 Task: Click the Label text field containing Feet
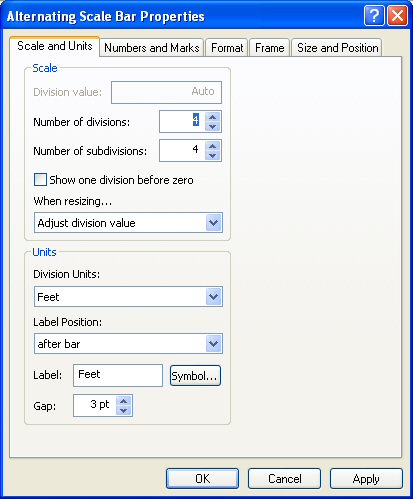(118, 375)
